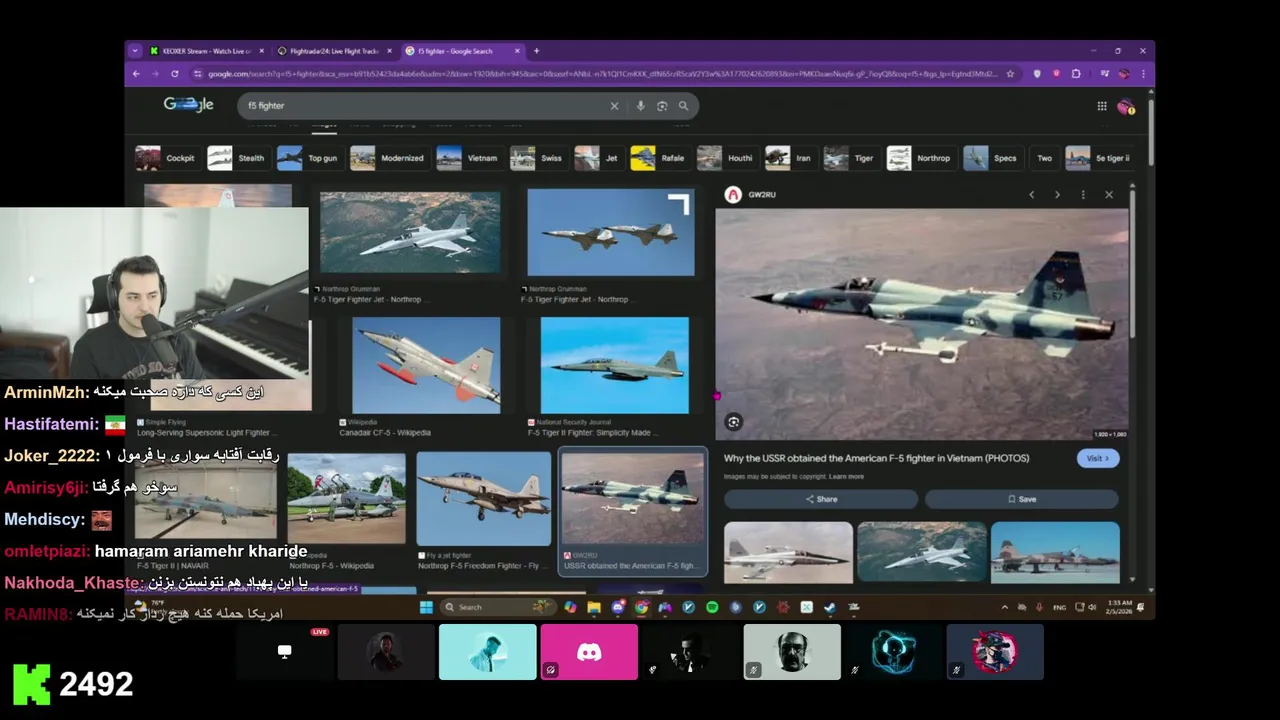This screenshot has width=1280, height=720.
Task: Open Spotify from the taskbar
Action: [x=712, y=607]
